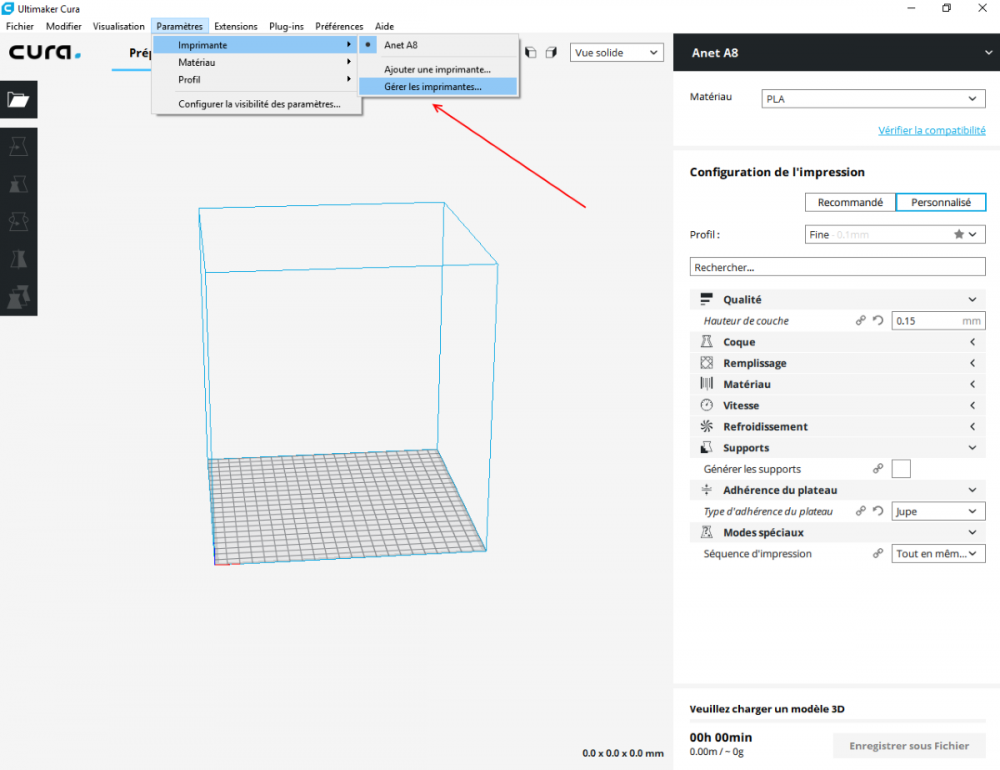This screenshot has height=770, width=1000.
Task: Choose Ajouter une imprimante... from submenu
Action: point(438,70)
